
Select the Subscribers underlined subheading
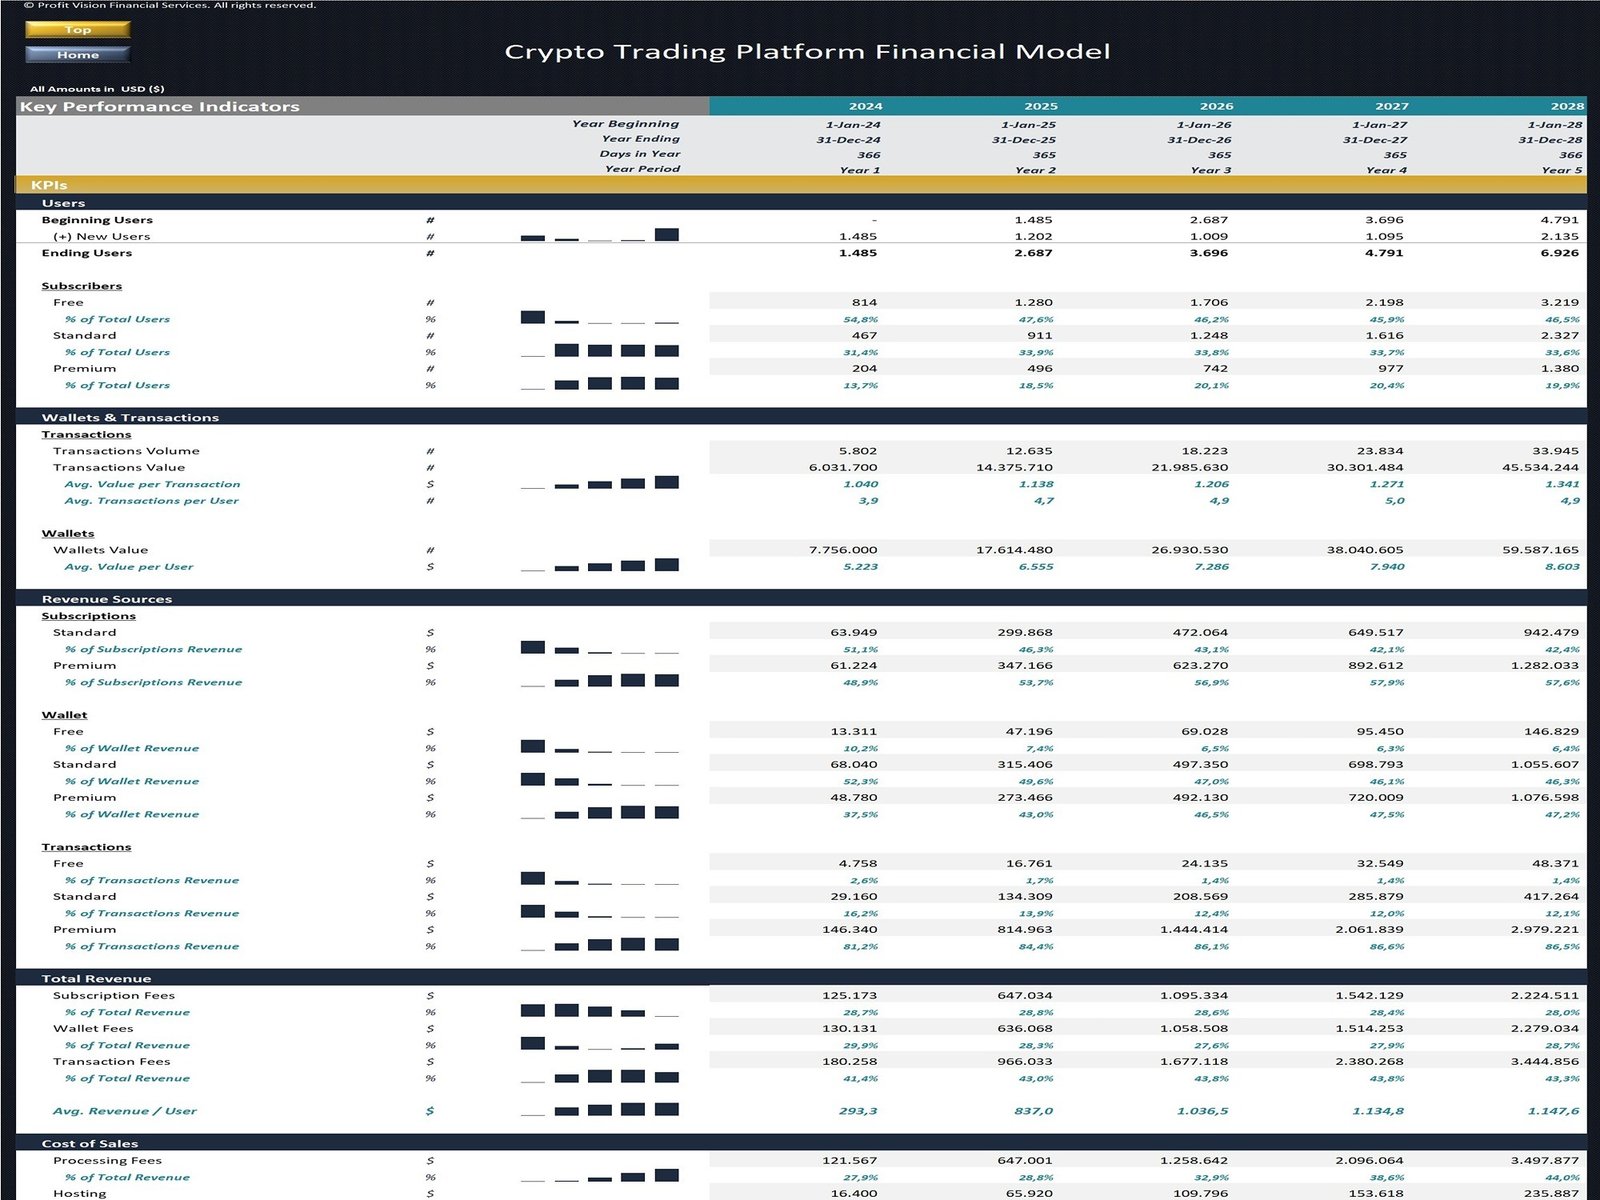pyautogui.click(x=81, y=286)
